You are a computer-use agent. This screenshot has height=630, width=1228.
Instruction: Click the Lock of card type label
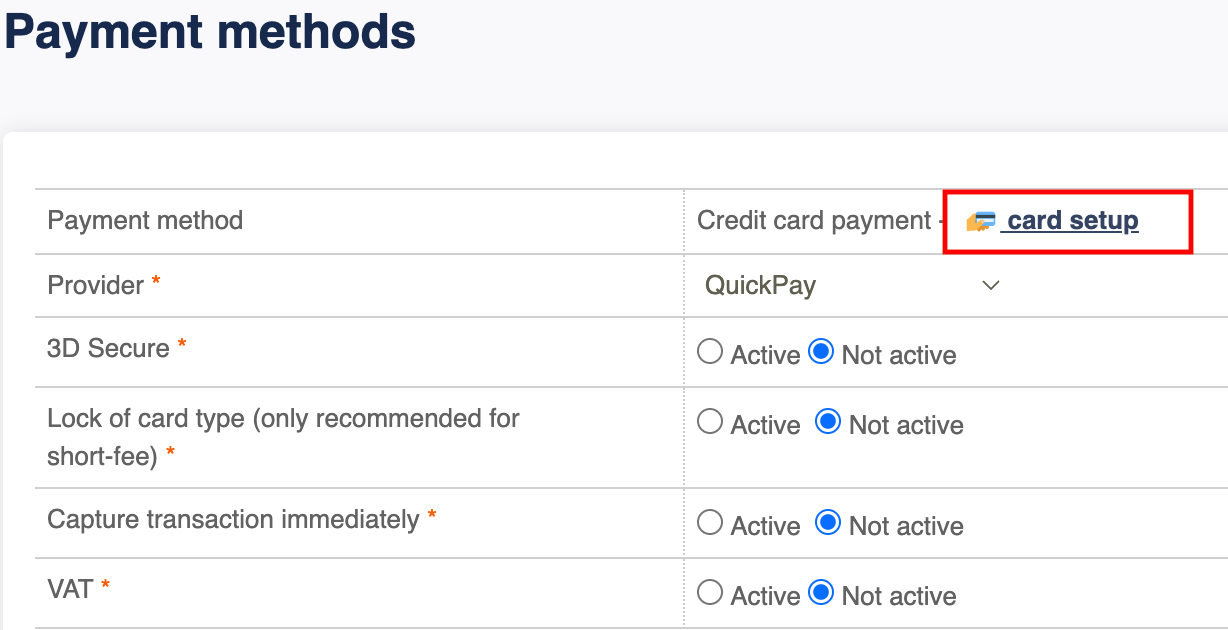pos(283,437)
